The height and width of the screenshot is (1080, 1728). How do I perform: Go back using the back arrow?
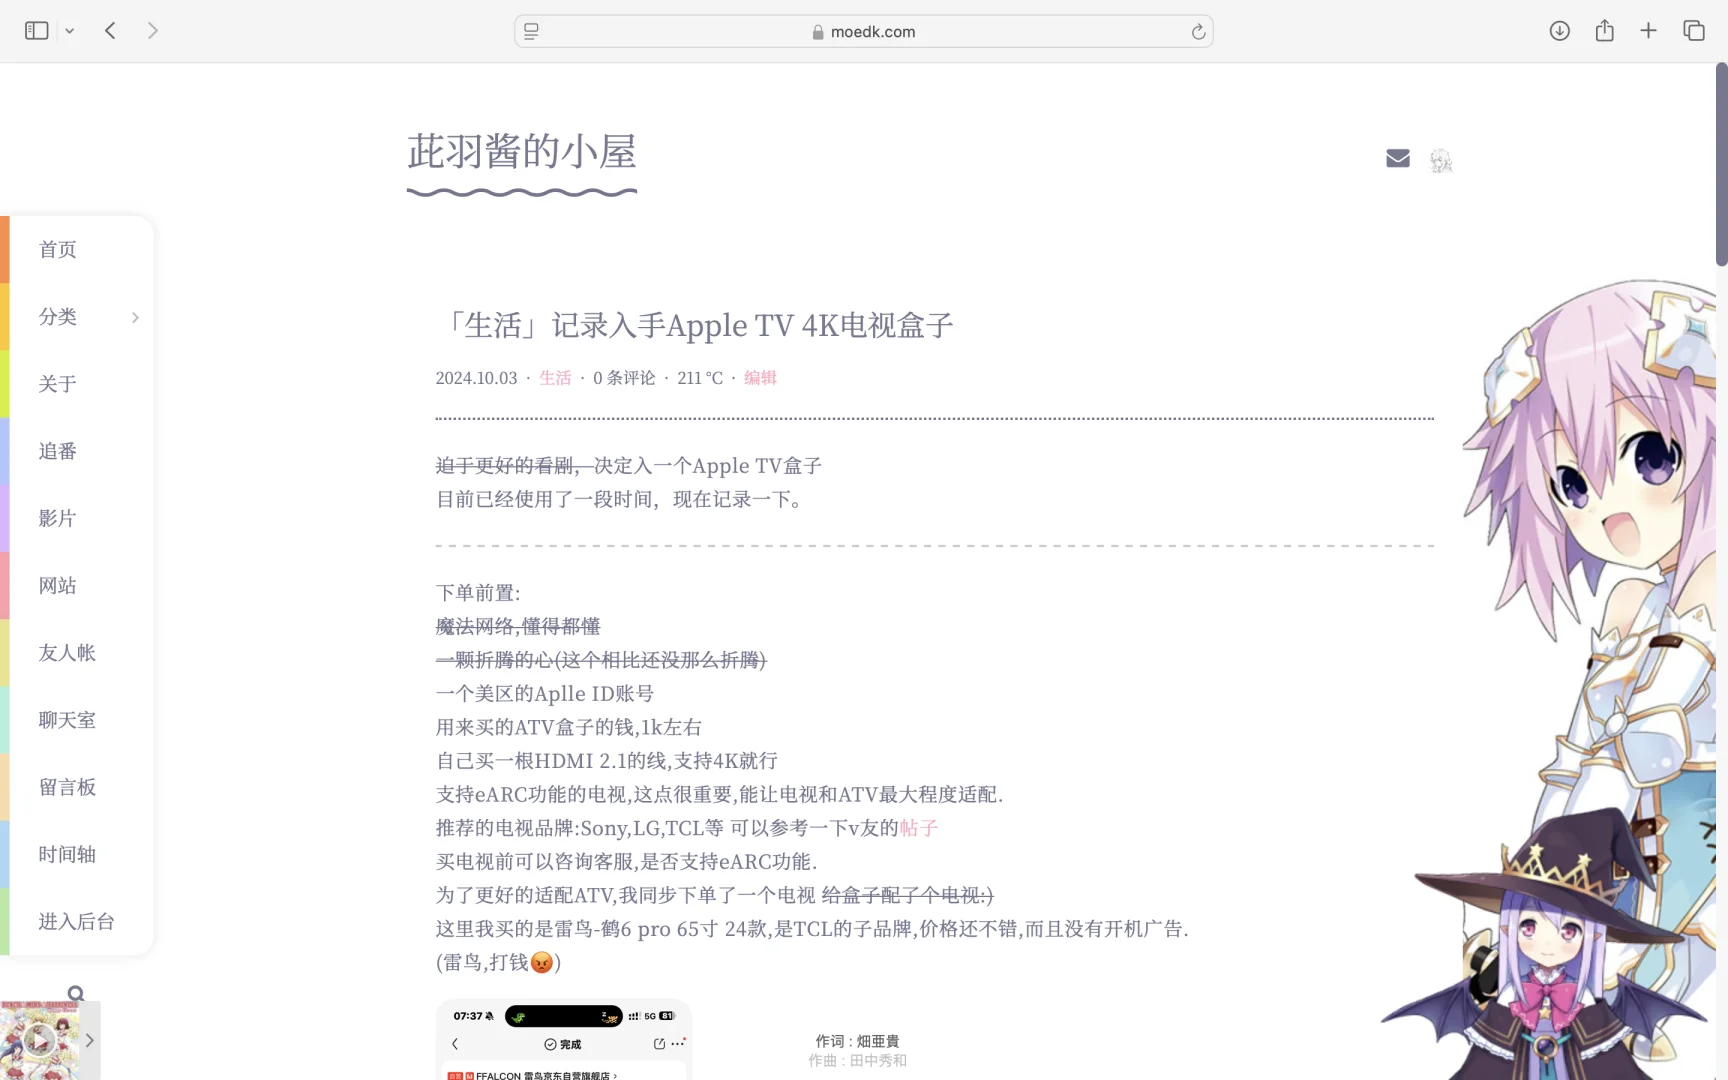(x=110, y=30)
